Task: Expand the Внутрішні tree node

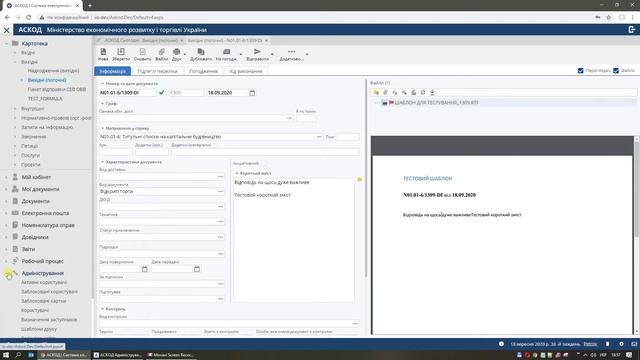Action: point(15,109)
